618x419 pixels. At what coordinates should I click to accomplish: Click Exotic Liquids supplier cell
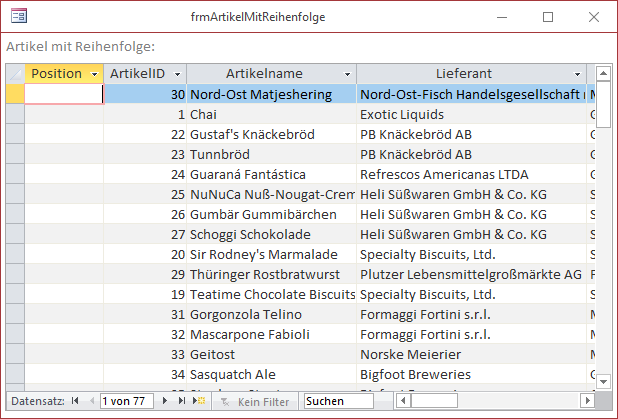[471, 114]
